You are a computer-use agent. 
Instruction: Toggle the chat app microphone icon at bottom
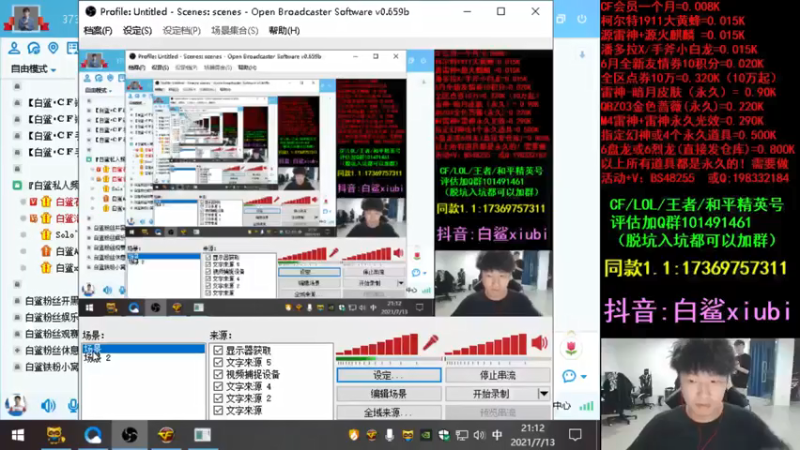(73, 406)
